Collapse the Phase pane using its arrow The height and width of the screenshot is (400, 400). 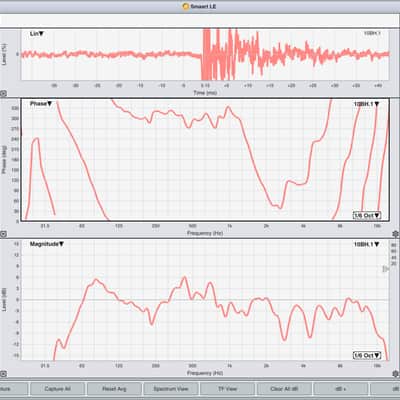tap(3, 234)
